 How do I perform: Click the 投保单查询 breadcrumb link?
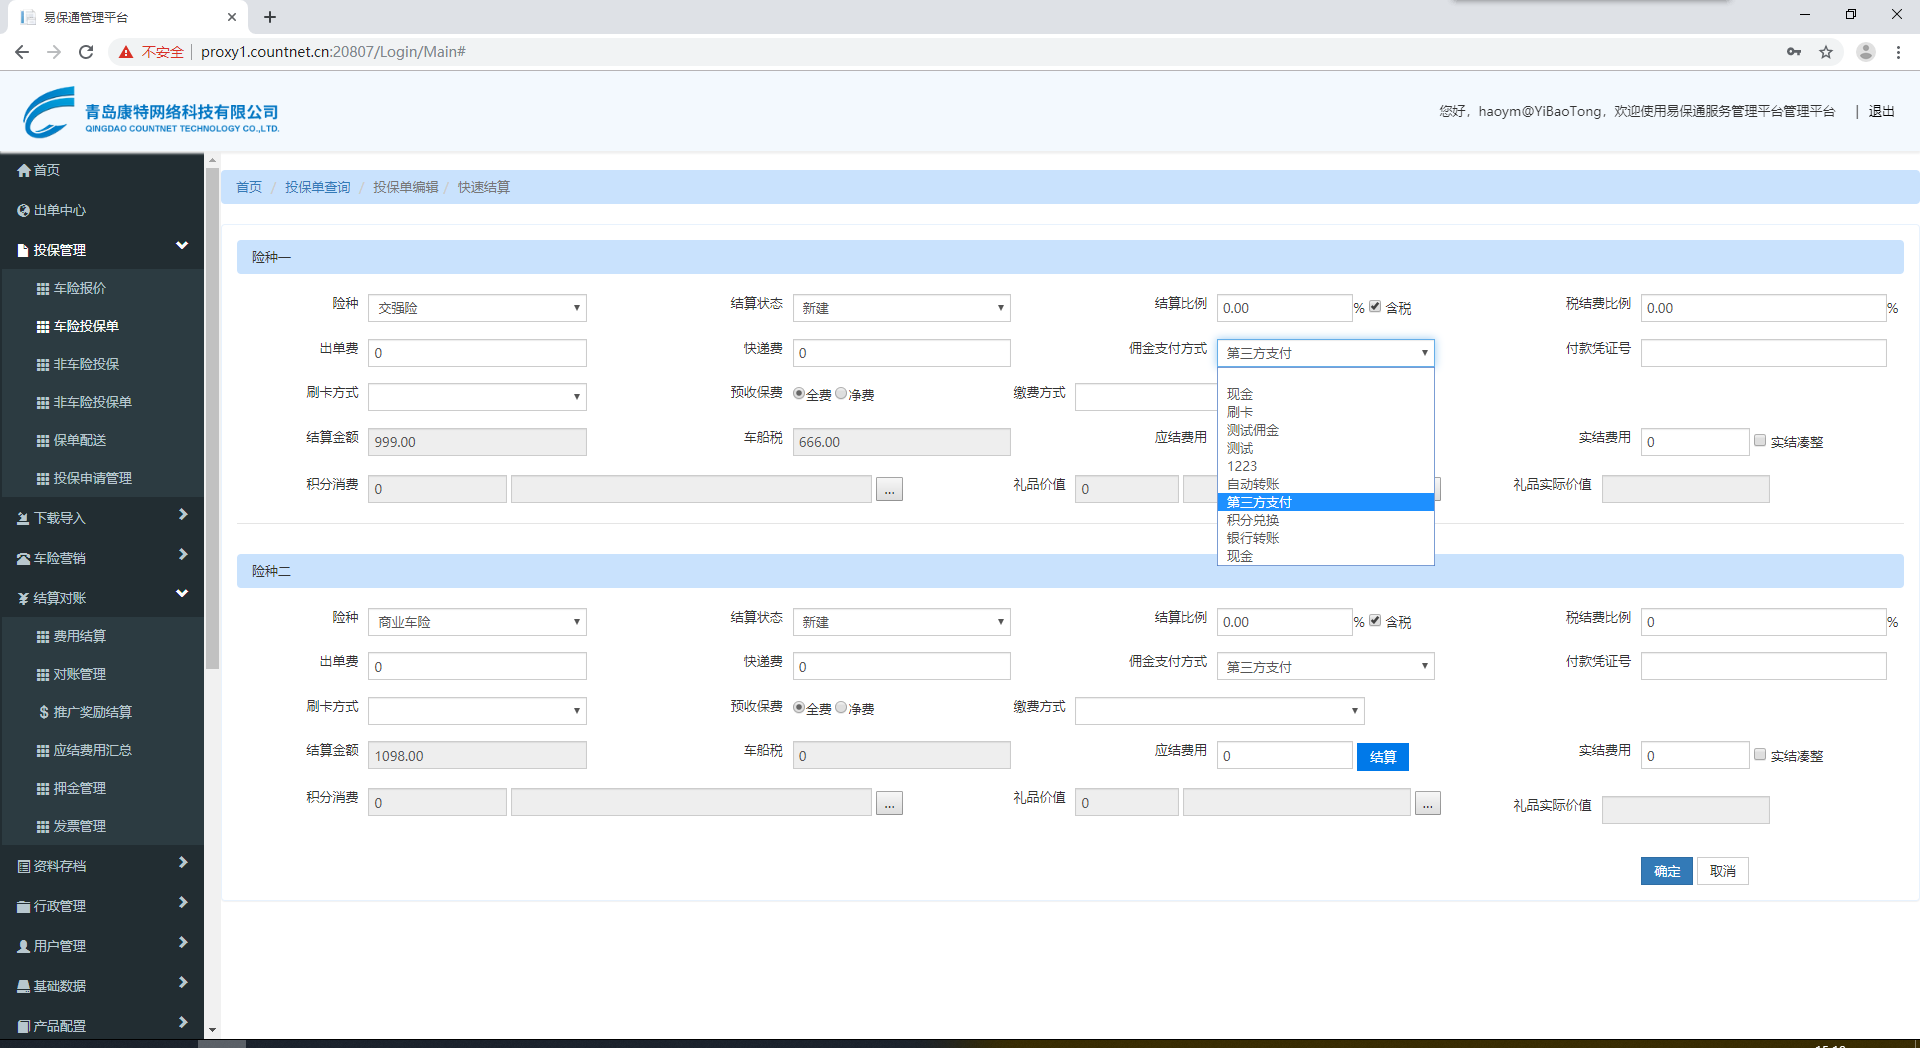[x=317, y=187]
